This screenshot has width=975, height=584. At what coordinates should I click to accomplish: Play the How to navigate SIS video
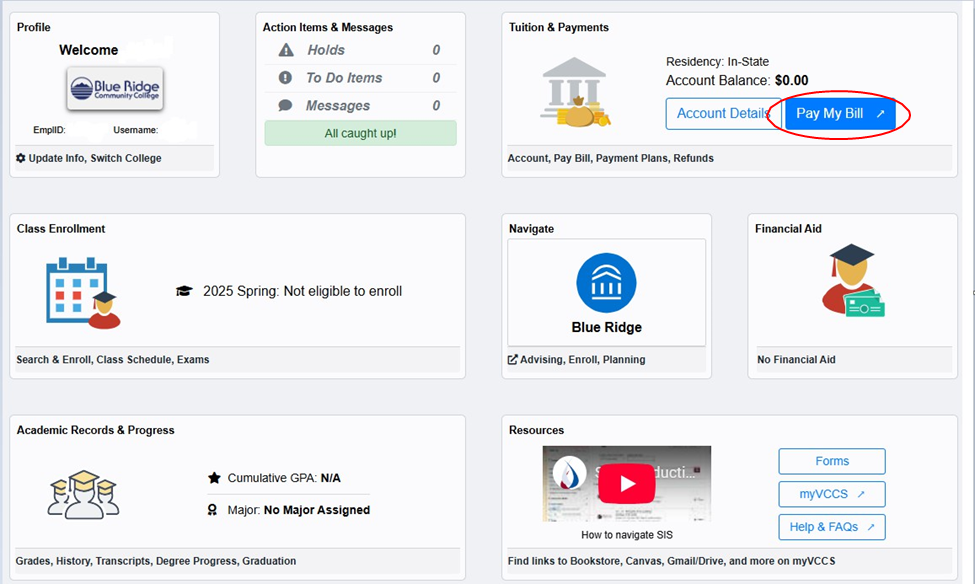coord(627,484)
